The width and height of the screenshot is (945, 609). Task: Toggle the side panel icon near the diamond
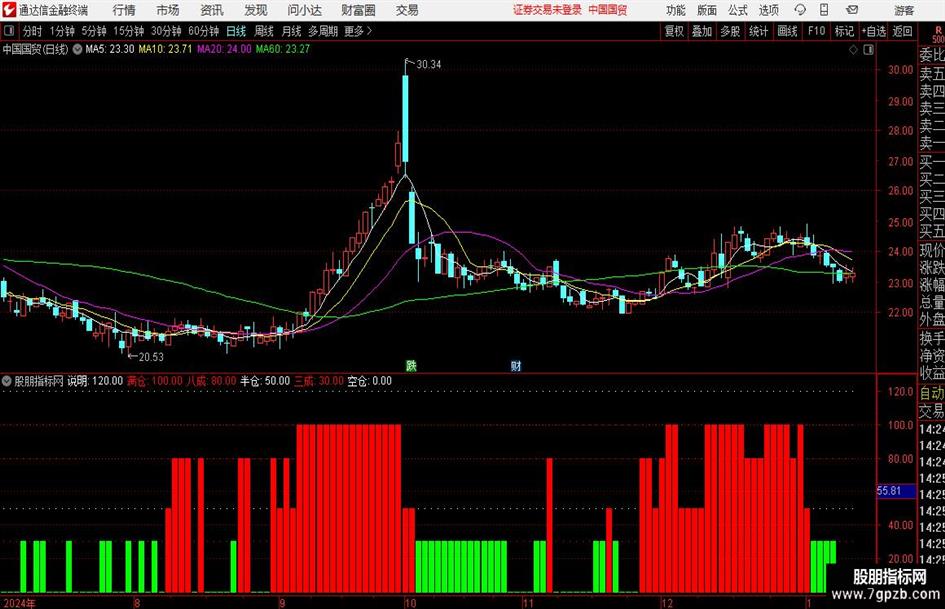pos(868,50)
